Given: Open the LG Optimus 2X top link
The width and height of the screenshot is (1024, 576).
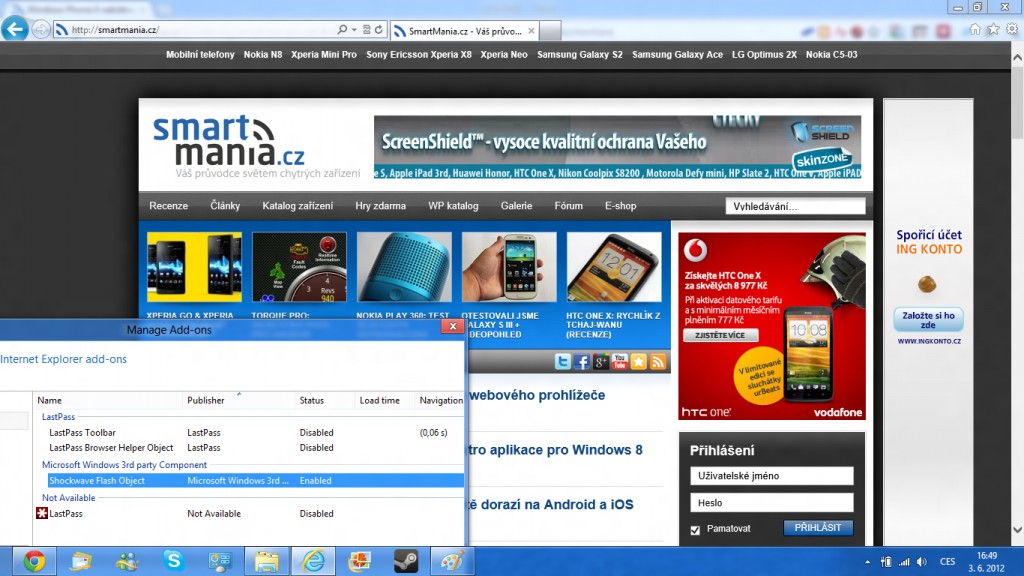Looking at the screenshot, I should pos(764,54).
